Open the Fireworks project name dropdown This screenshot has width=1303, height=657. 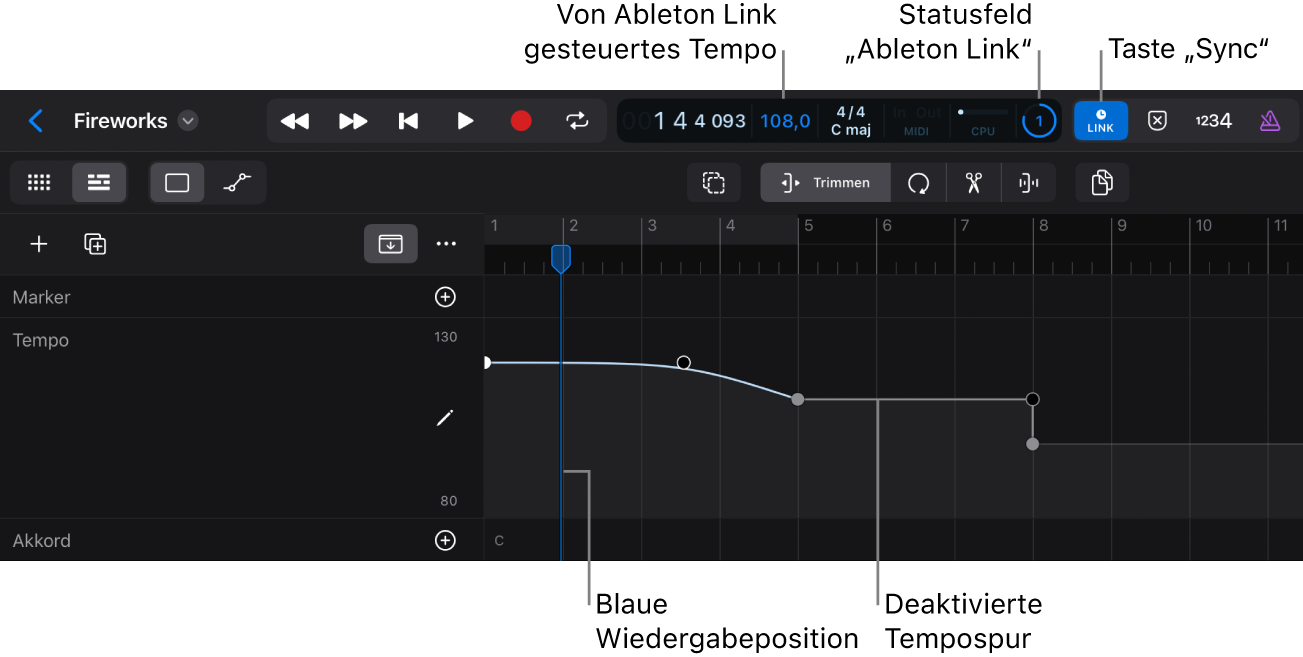tap(187, 120)
